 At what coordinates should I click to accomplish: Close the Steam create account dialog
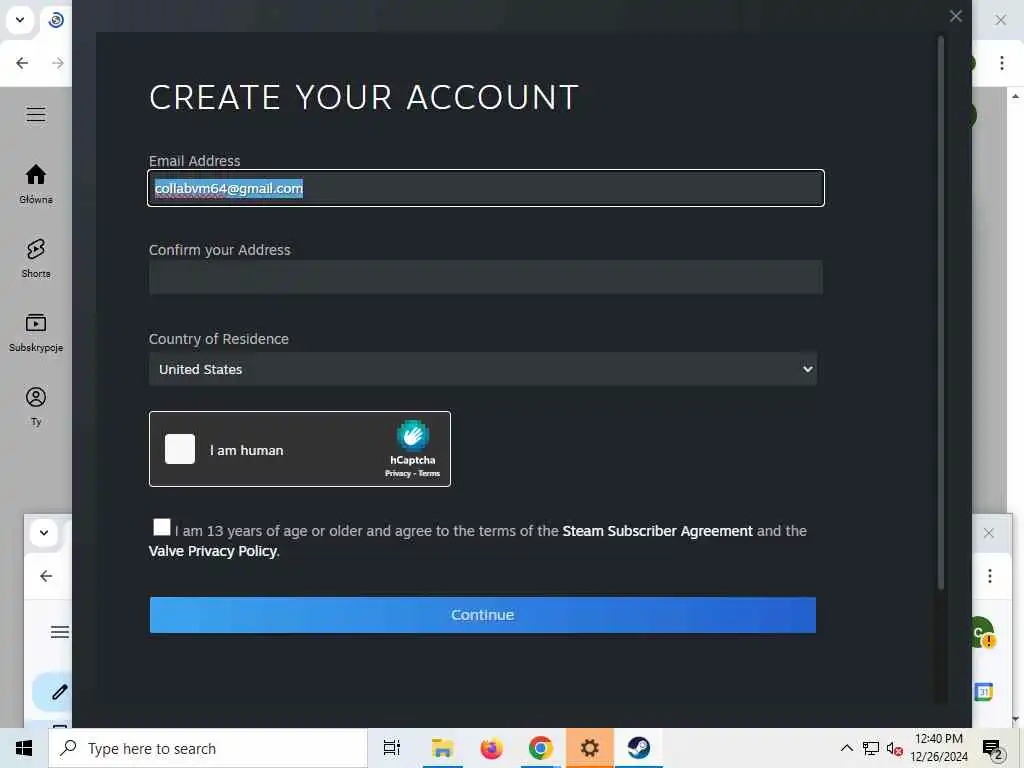pos(955,16)
